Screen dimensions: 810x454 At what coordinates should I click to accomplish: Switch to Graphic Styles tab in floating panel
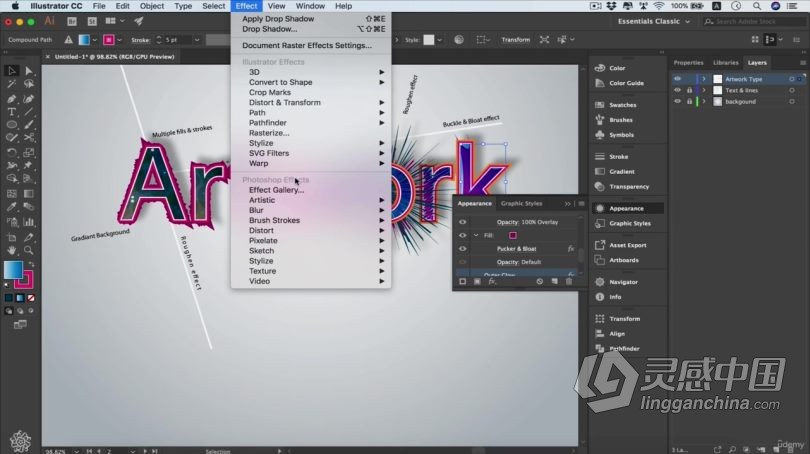521,203
